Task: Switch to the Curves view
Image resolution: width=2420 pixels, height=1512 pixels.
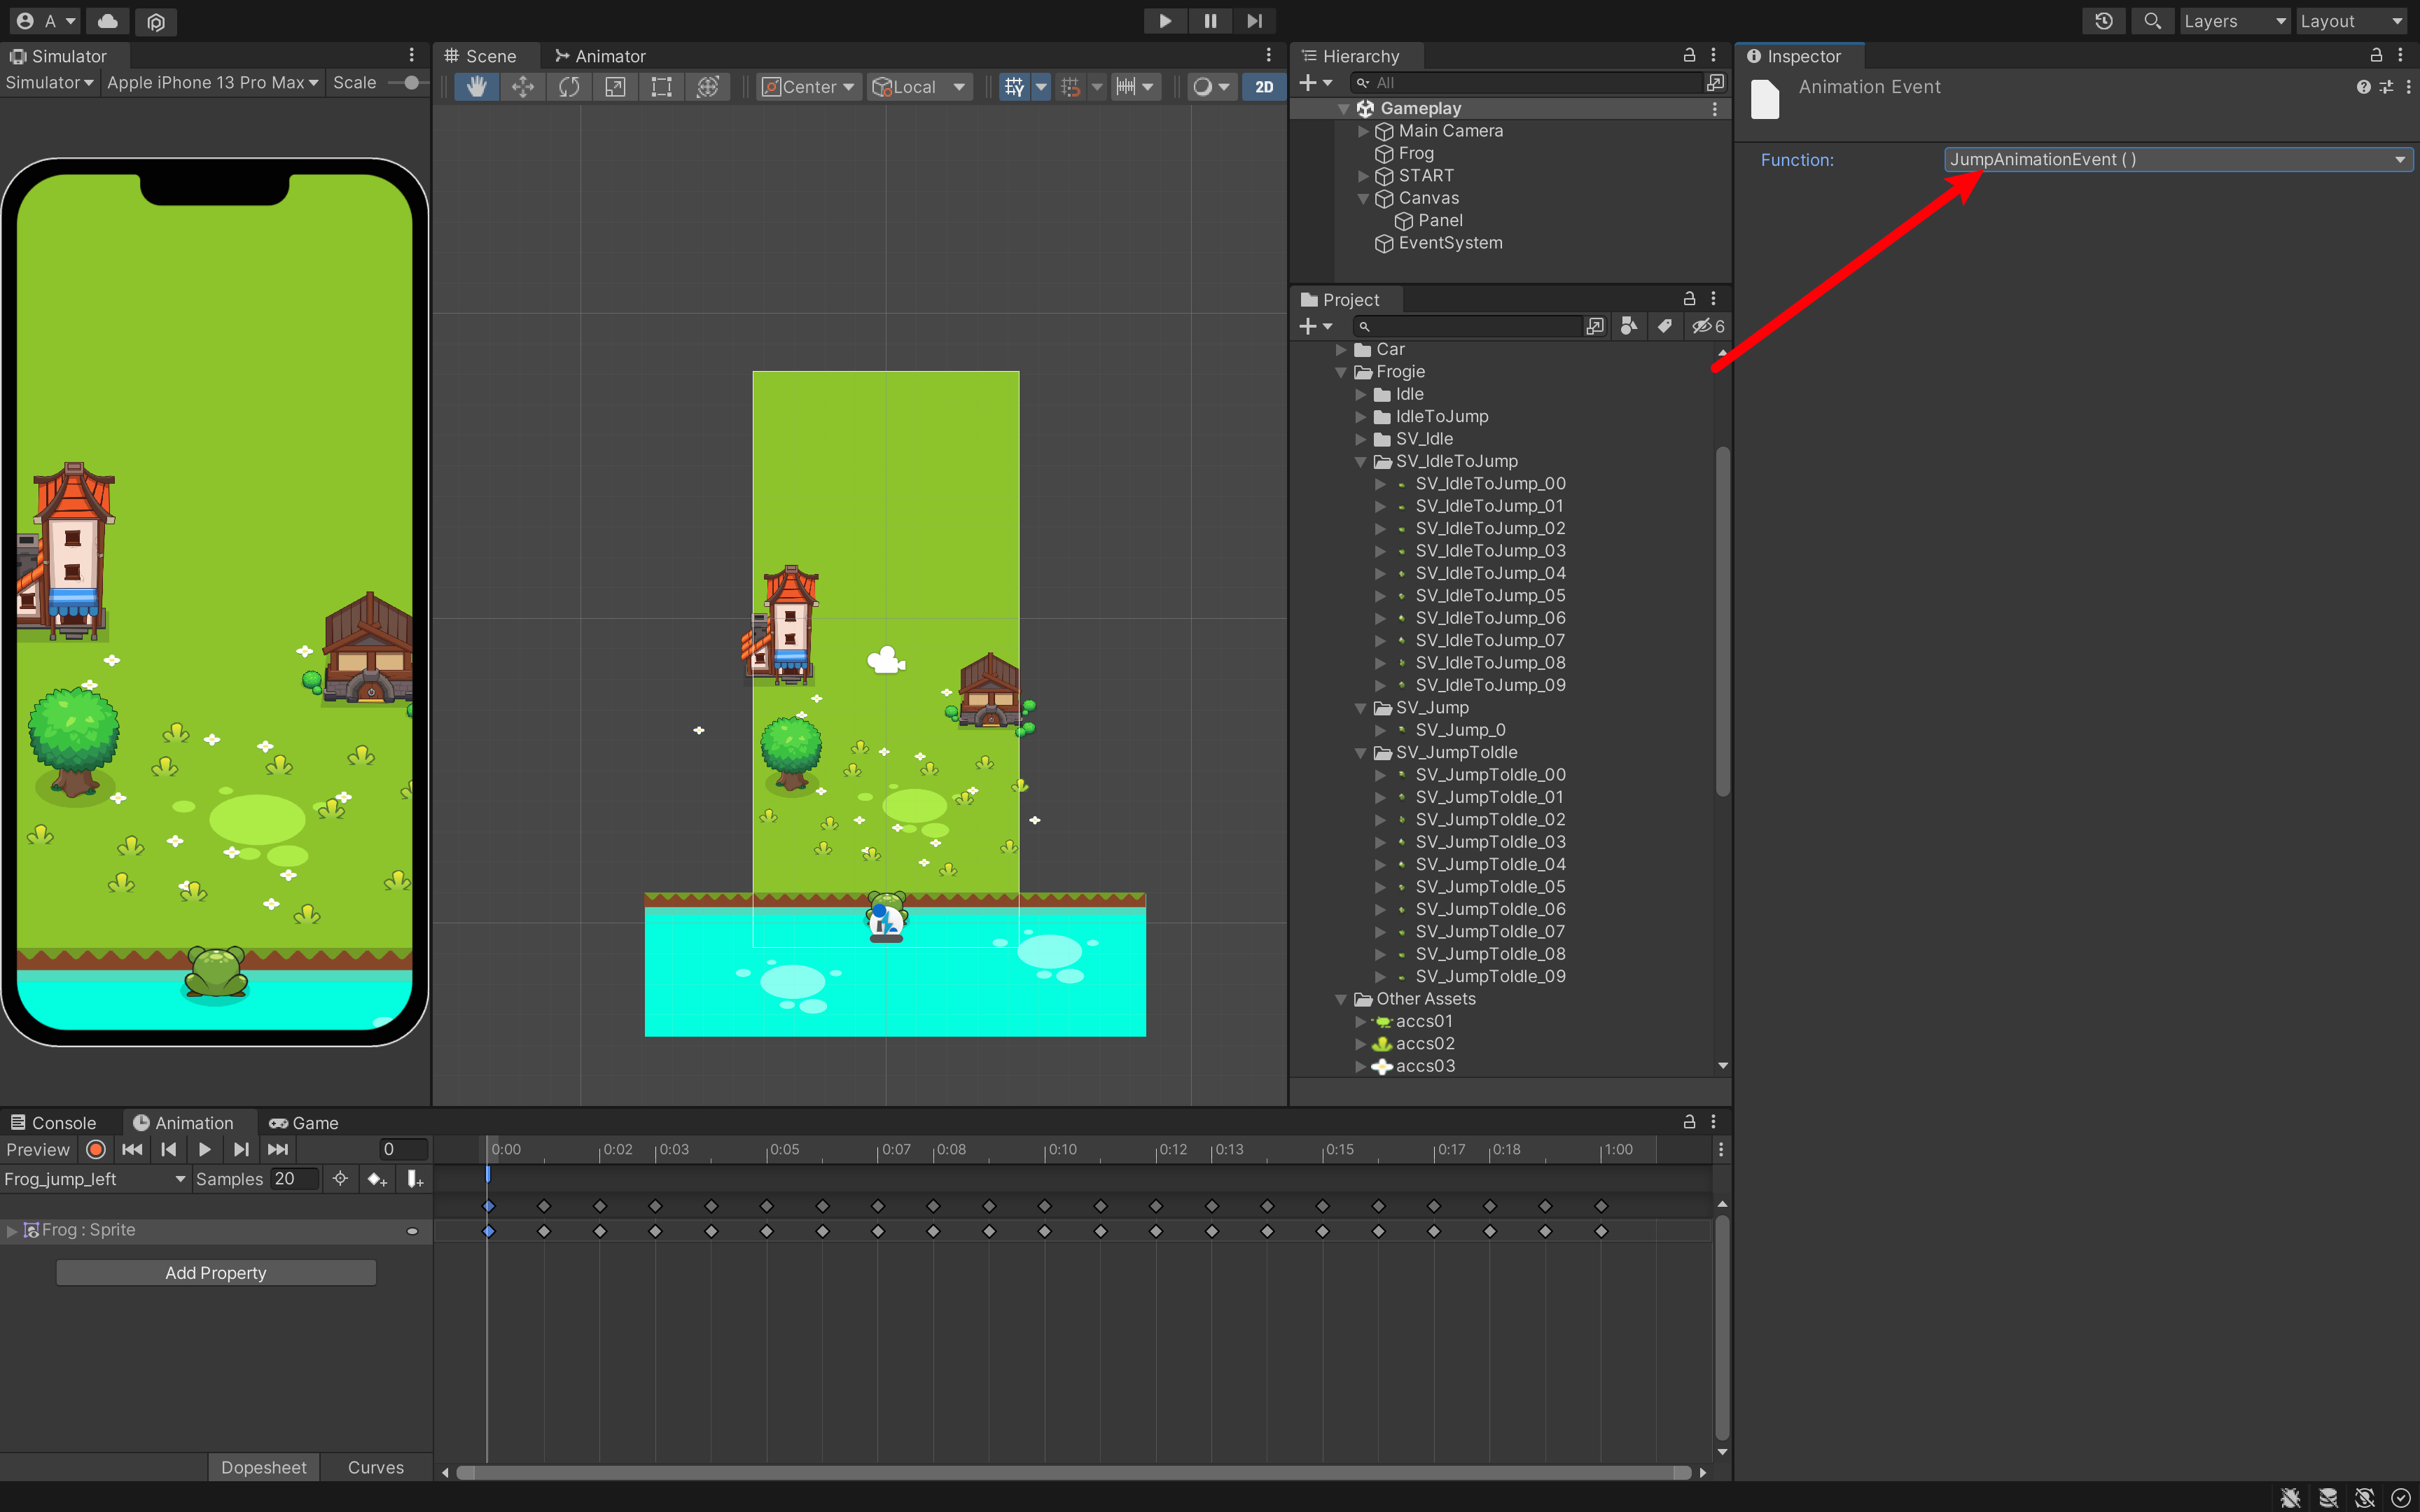Action: pyautogui.click(x=376, y=1468)
